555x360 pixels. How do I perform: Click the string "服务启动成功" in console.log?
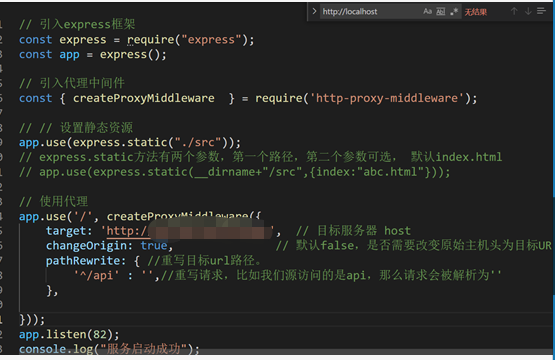(x=144, y=349)
